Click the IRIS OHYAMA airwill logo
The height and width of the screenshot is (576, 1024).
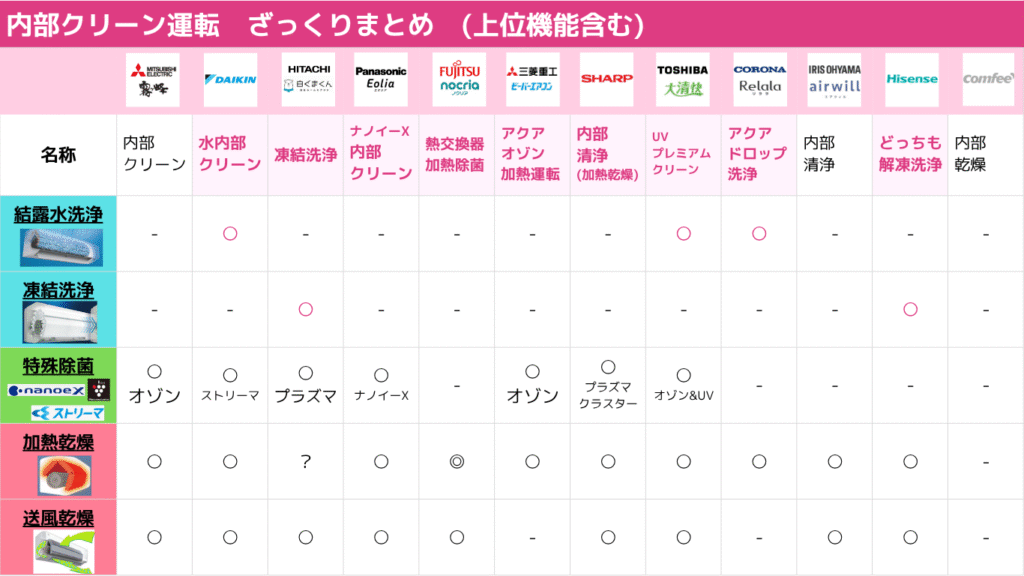[835, 80]
